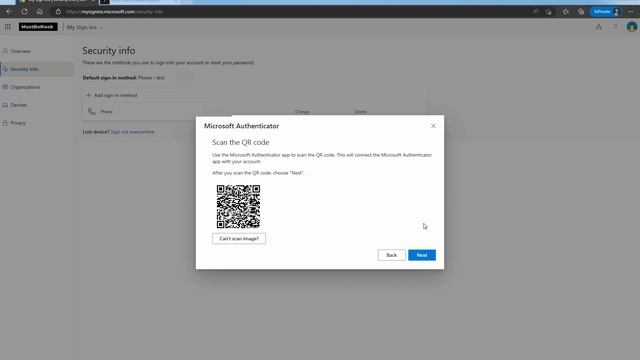The width and height of the screenshot is (640, 360).
Task: Open the read aloud icon in address bar
Action: click(536, 12)
